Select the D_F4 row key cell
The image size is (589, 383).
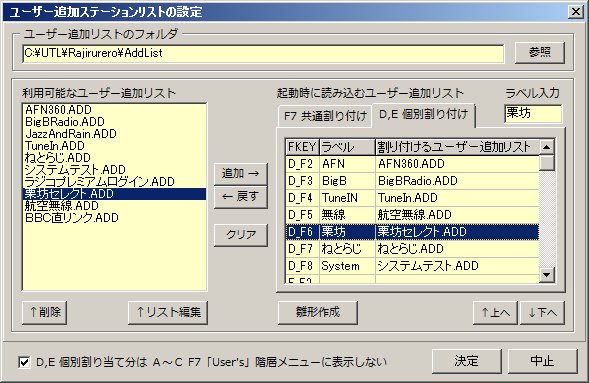point(302,198)
